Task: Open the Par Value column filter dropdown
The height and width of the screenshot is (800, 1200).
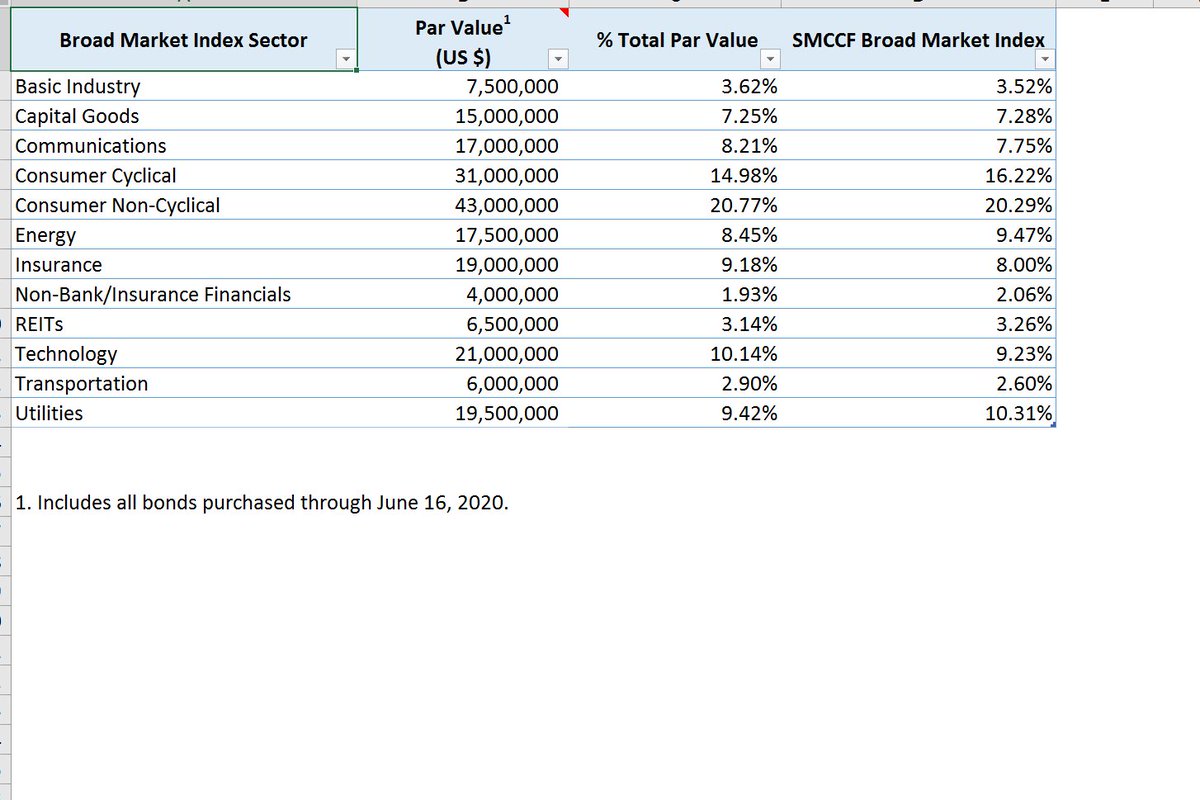Action: [559, 60]
